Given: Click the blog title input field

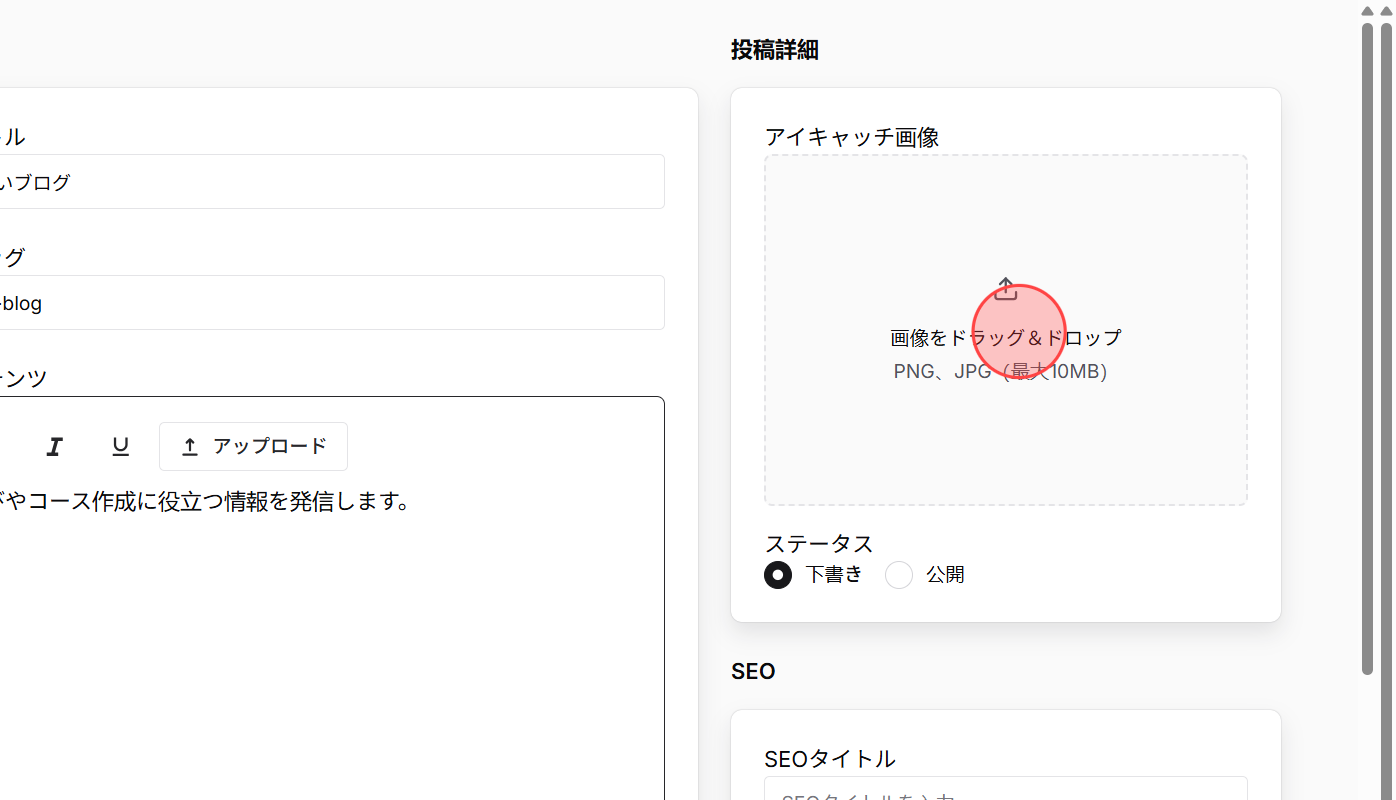Looking at the screenshot, I should click(x=330, y=182).
